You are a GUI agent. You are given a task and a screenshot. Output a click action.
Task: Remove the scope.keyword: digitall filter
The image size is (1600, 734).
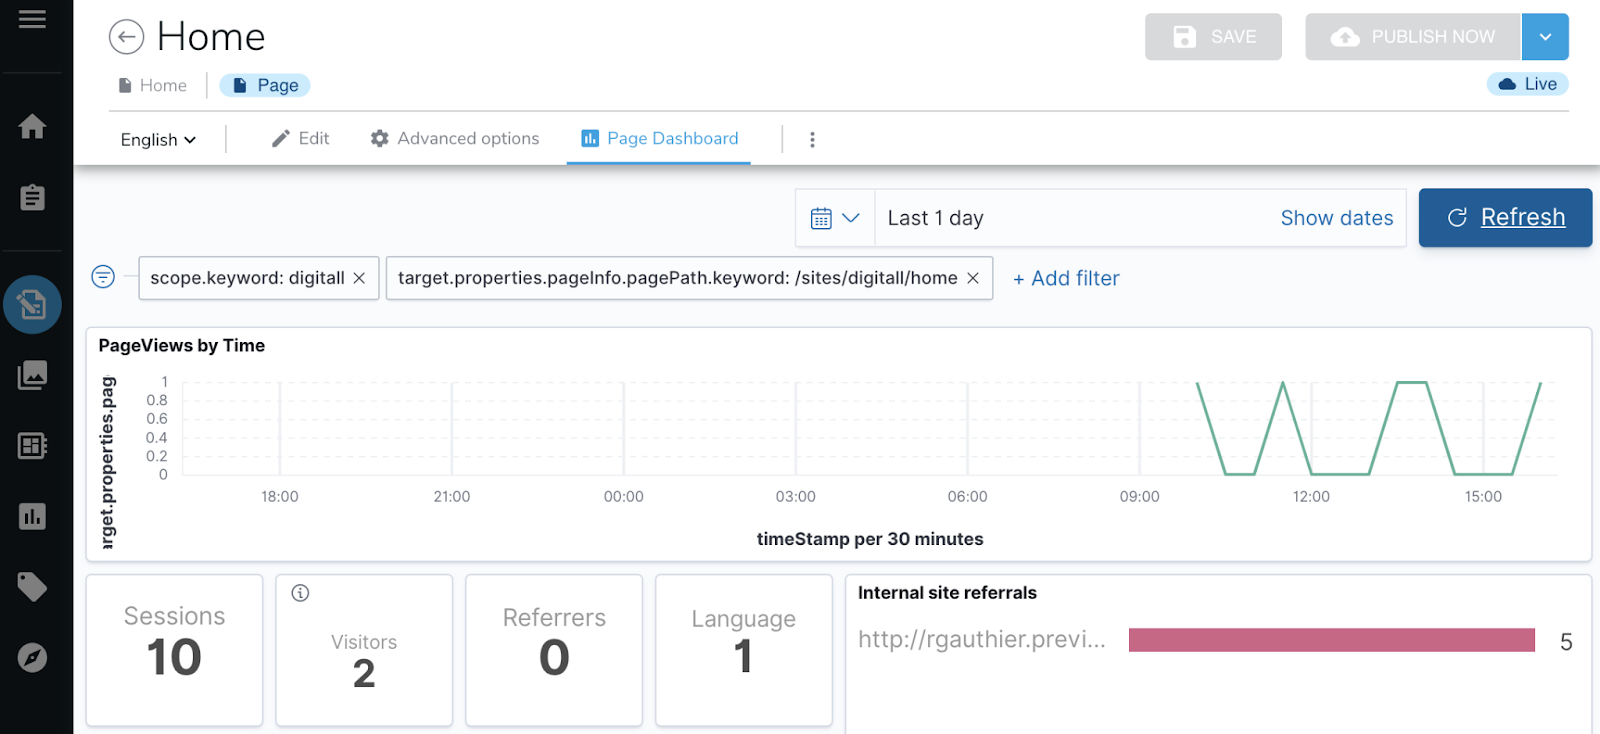(359, 278)
